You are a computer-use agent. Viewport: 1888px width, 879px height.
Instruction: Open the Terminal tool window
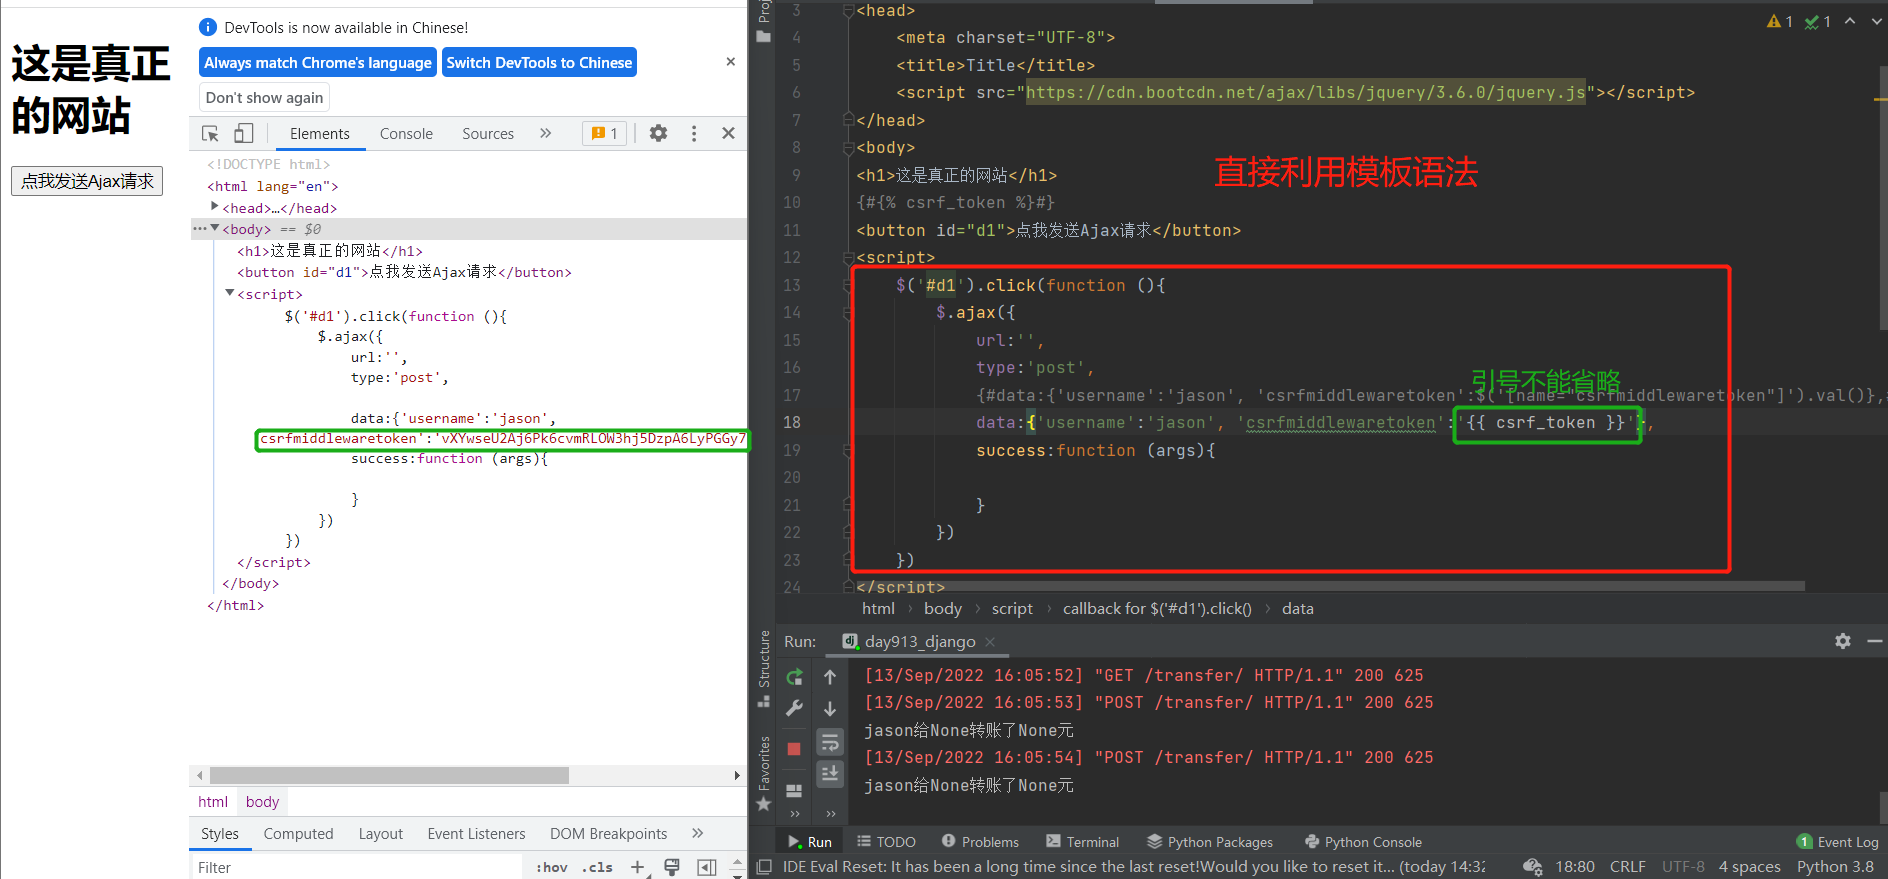[x=1082, y=842]
